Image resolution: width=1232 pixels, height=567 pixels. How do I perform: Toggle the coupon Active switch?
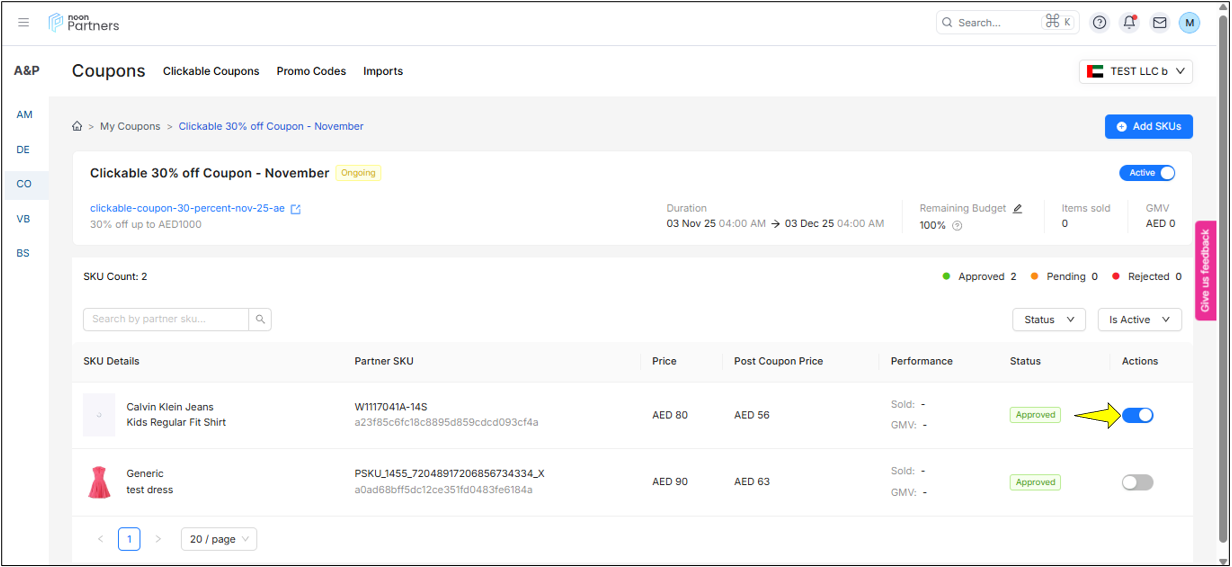(1147, 173)
